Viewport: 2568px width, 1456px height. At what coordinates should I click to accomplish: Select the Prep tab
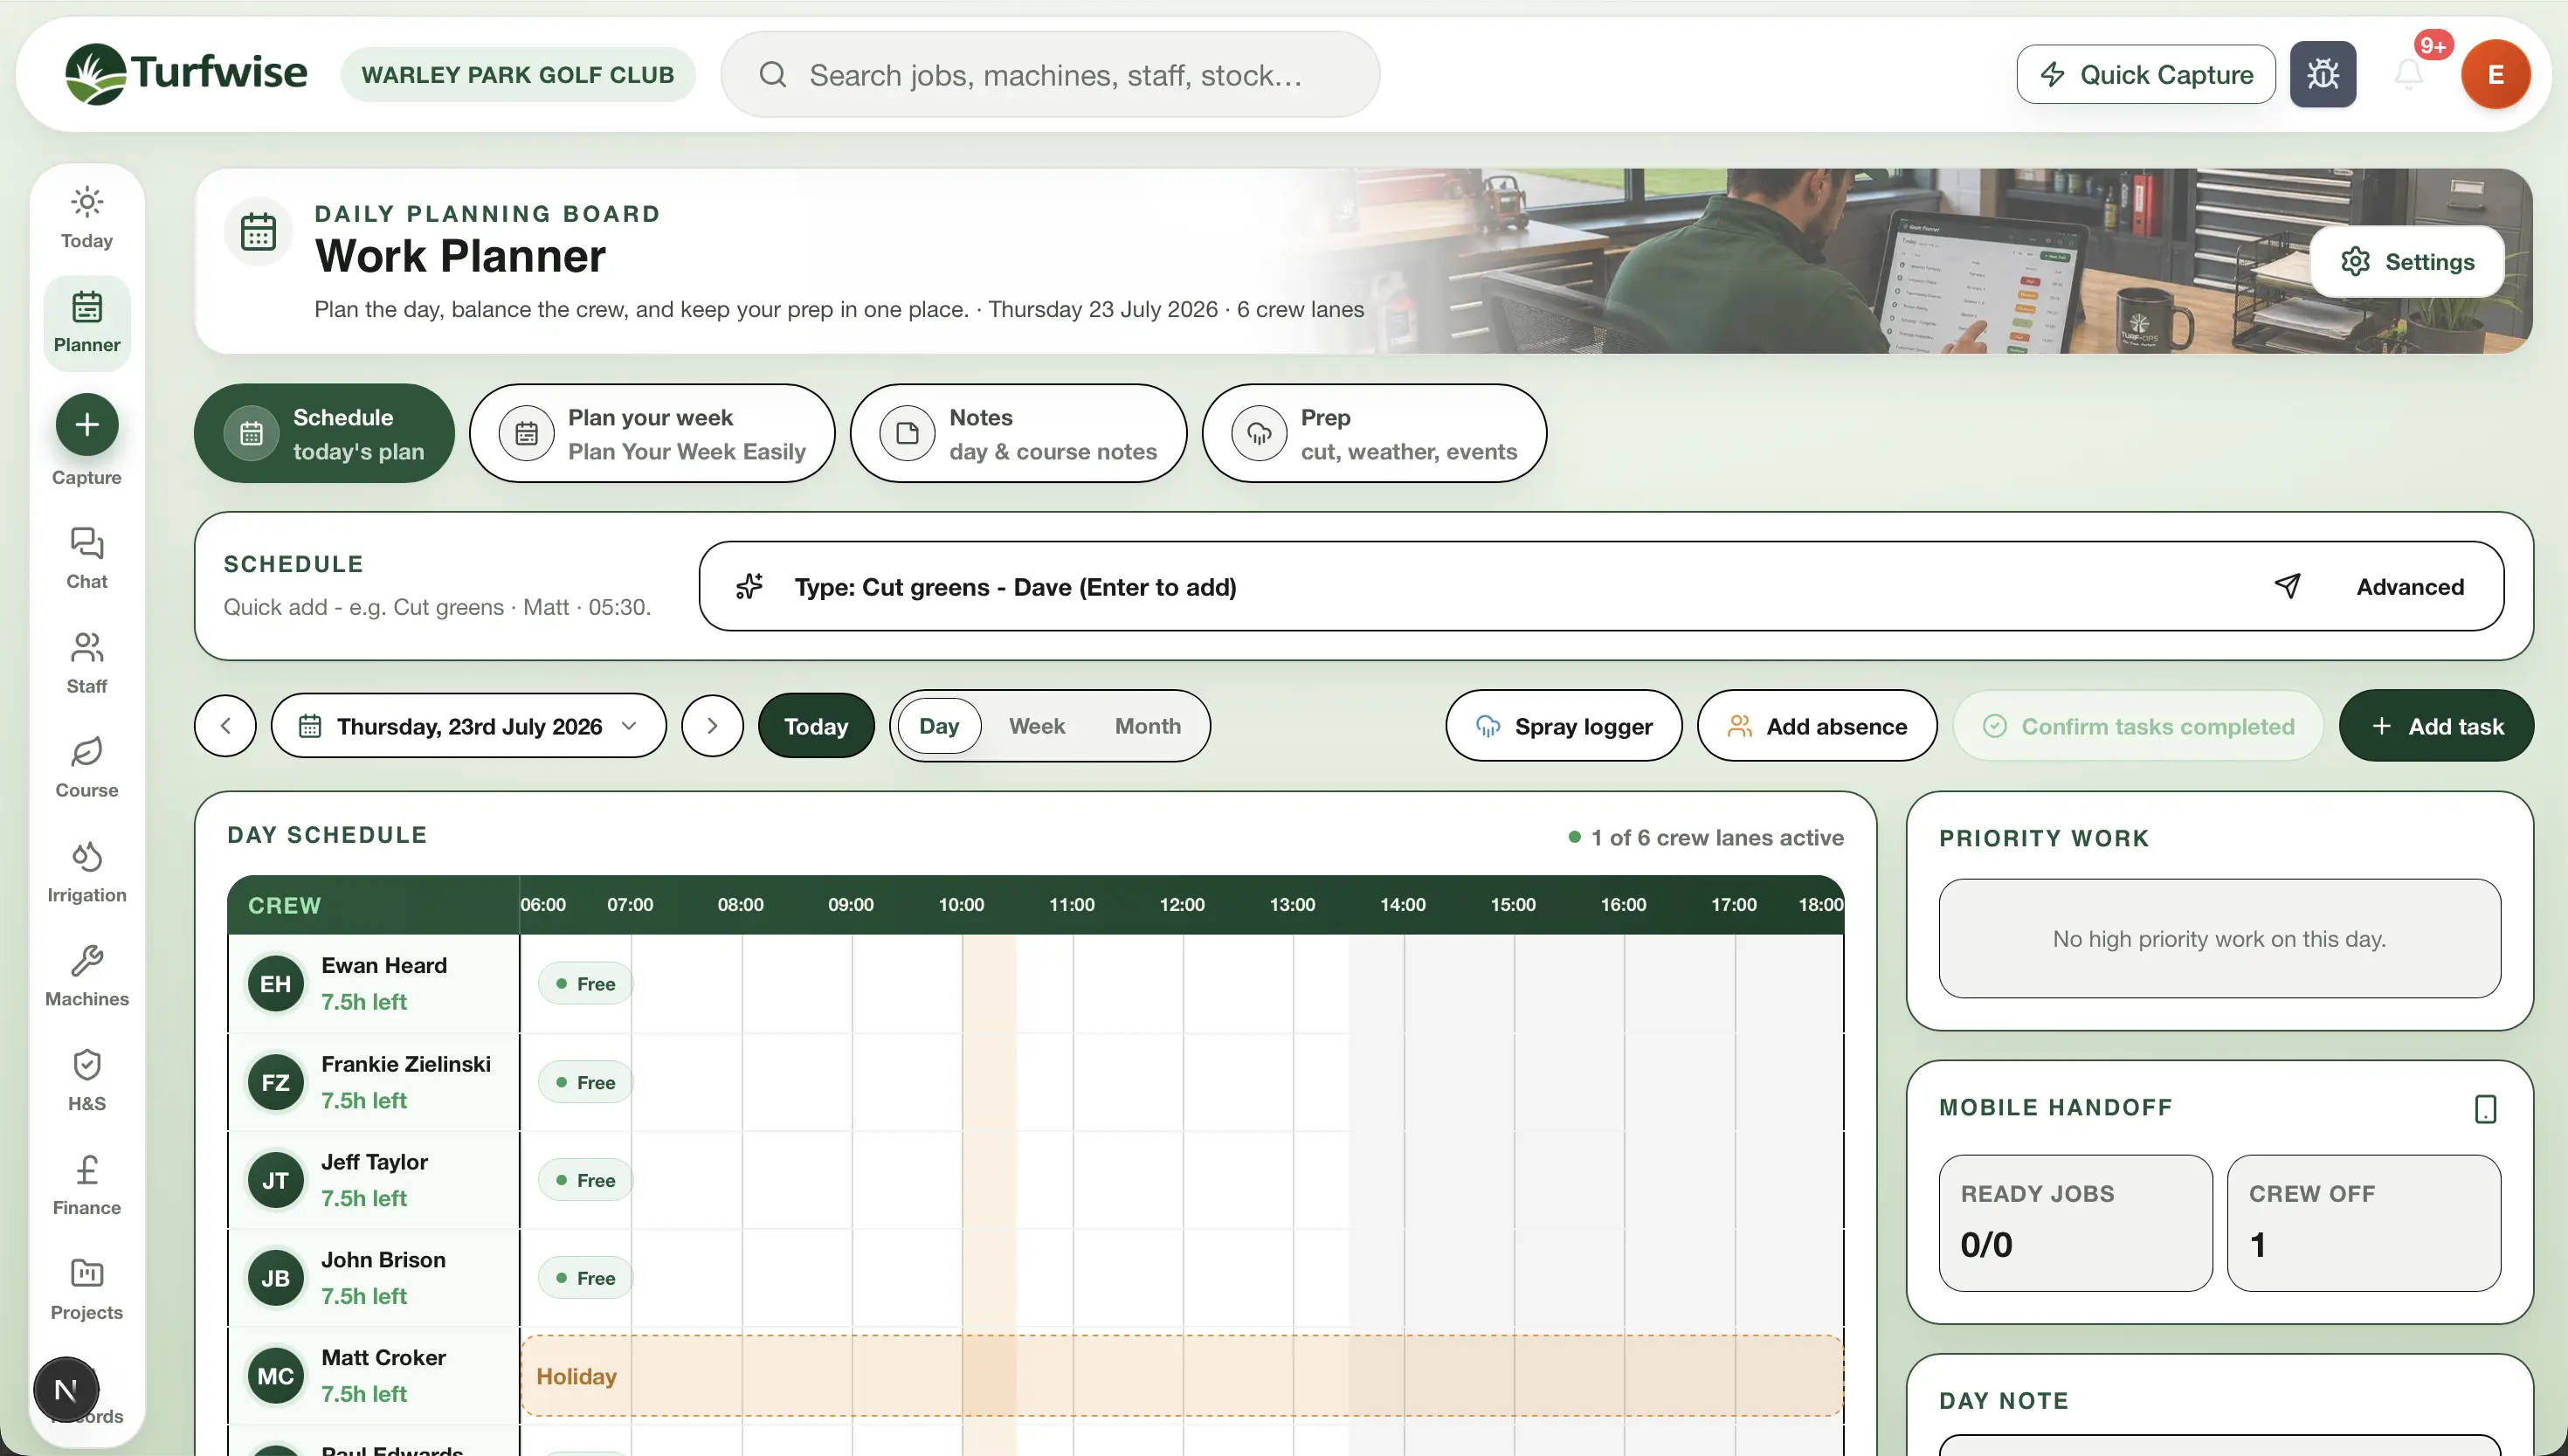[x=1374, y=433]
